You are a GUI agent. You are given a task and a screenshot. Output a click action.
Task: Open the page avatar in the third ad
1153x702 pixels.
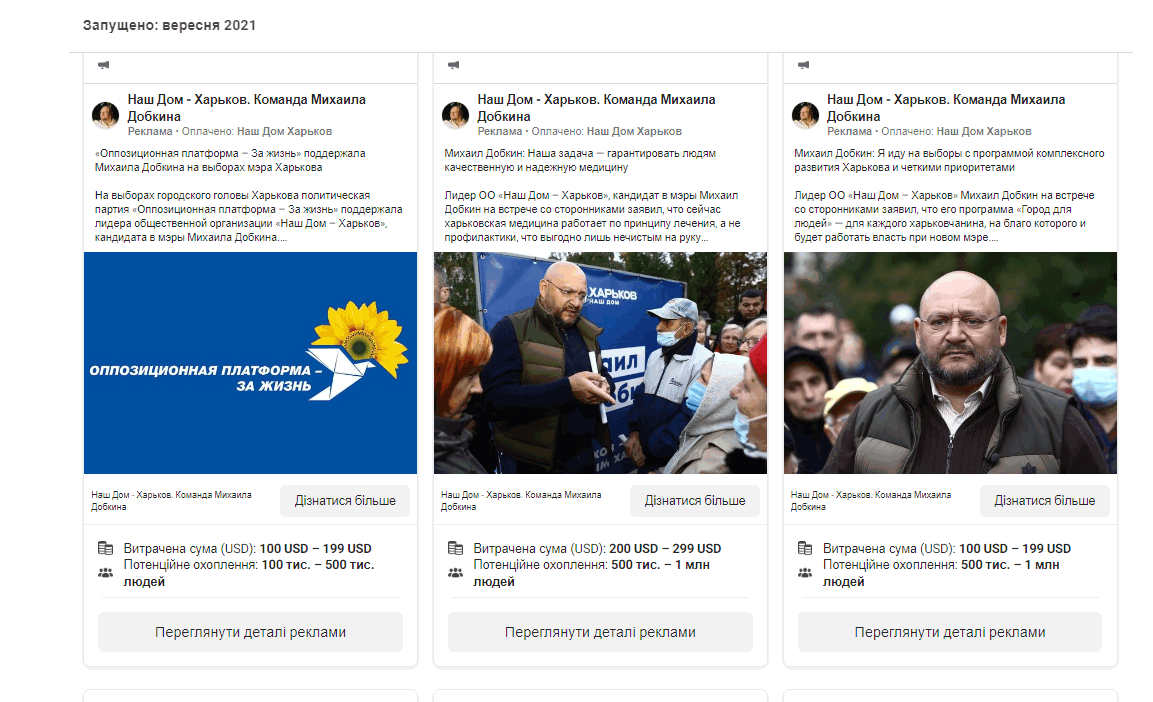click(x=806, y=115)
